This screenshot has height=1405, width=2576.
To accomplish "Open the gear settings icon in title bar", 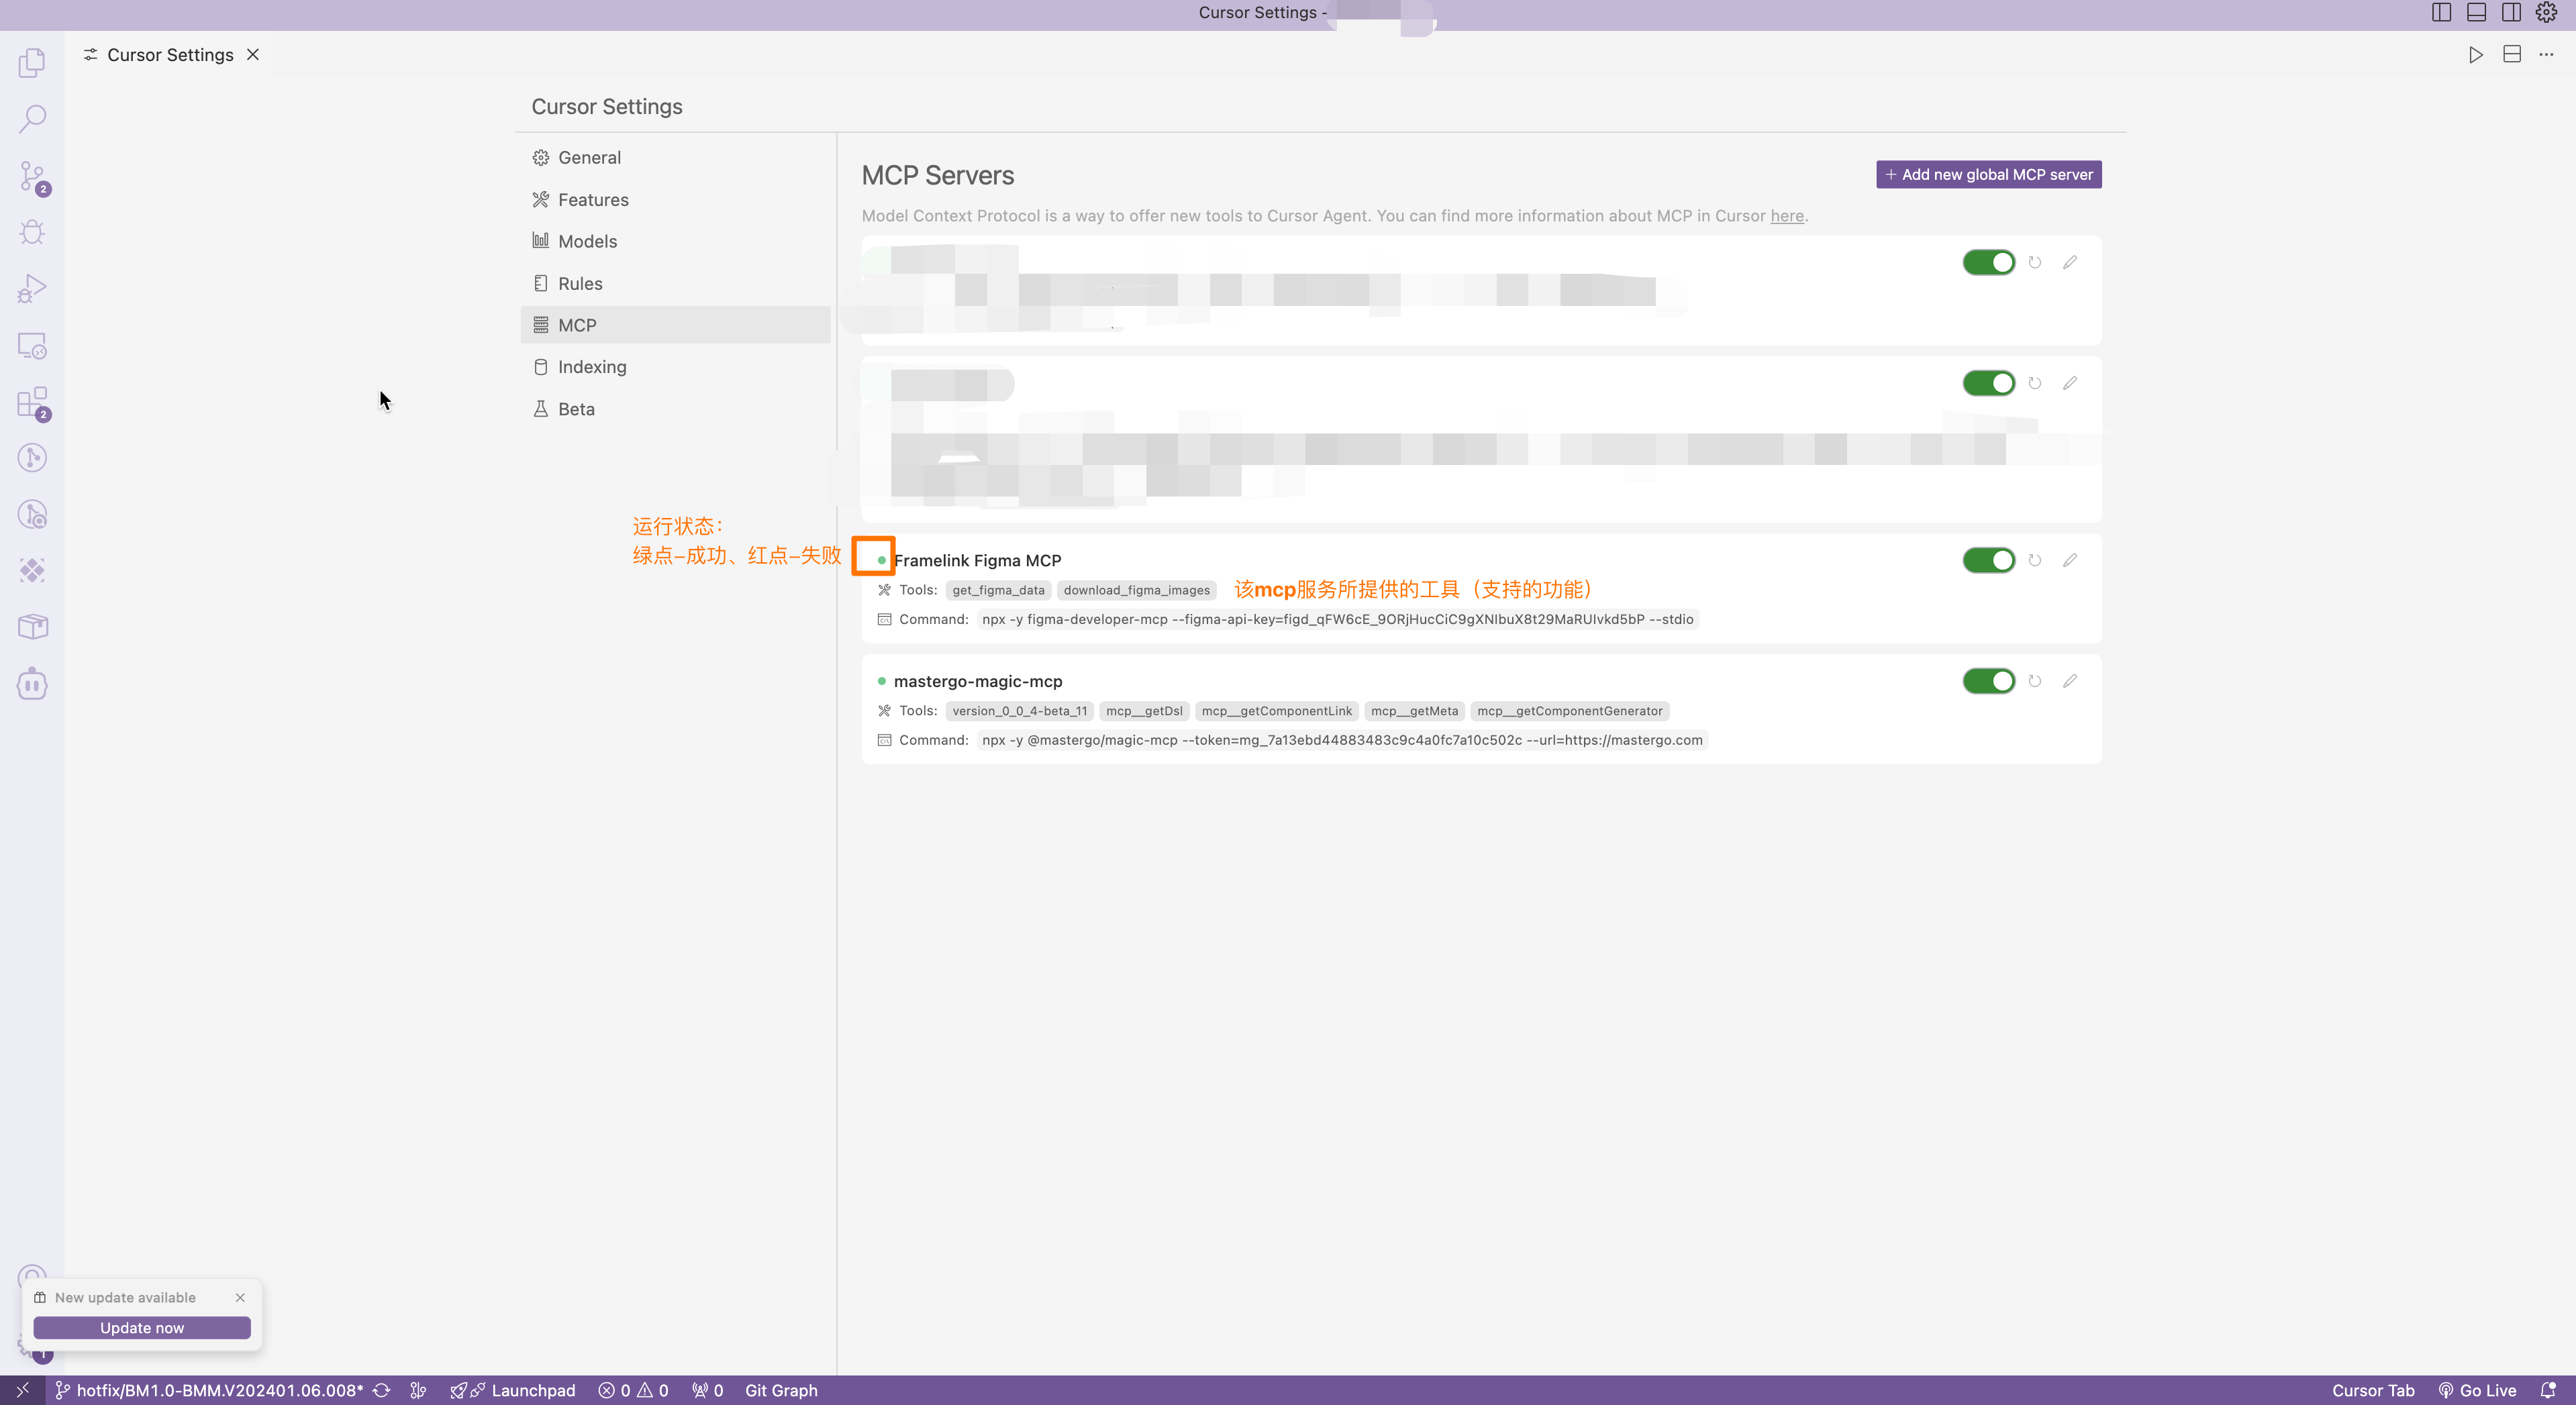I will click(x=2546, y=12).
